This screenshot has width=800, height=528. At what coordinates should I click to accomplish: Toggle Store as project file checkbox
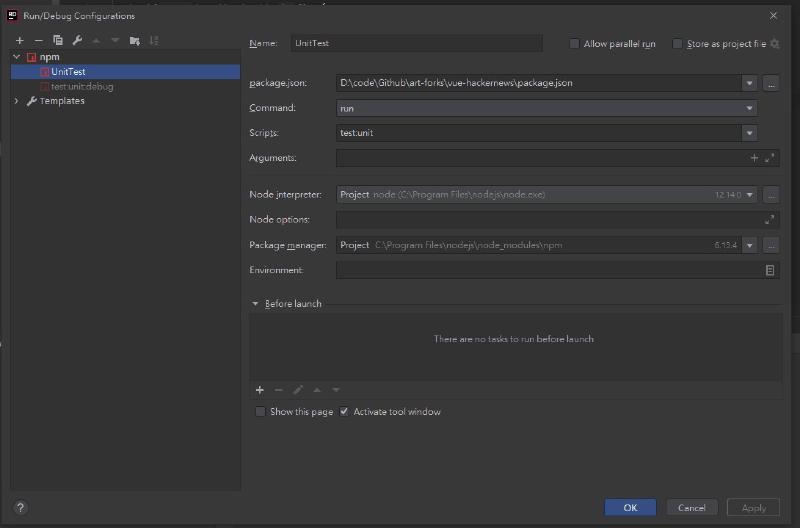coord(677,44)
